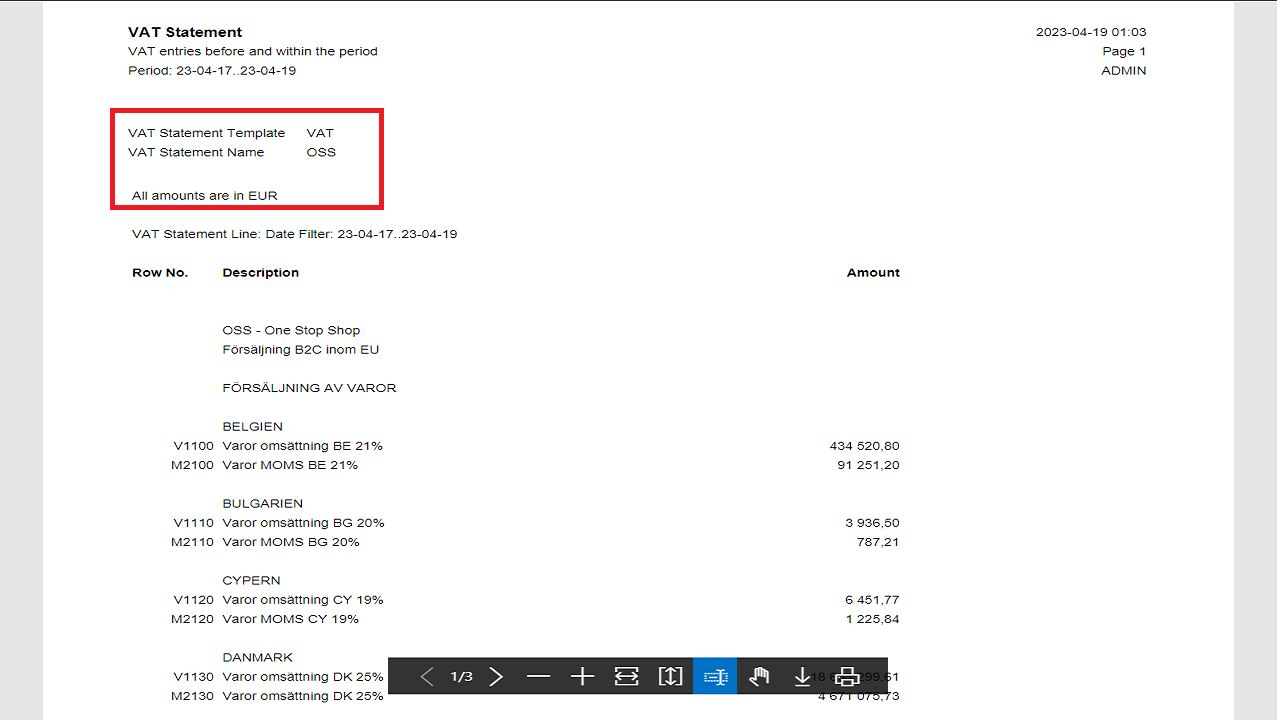Screen dimensions: 1280x720
Task: Select row number 'M2100'
Action: (x=193, y=465)
